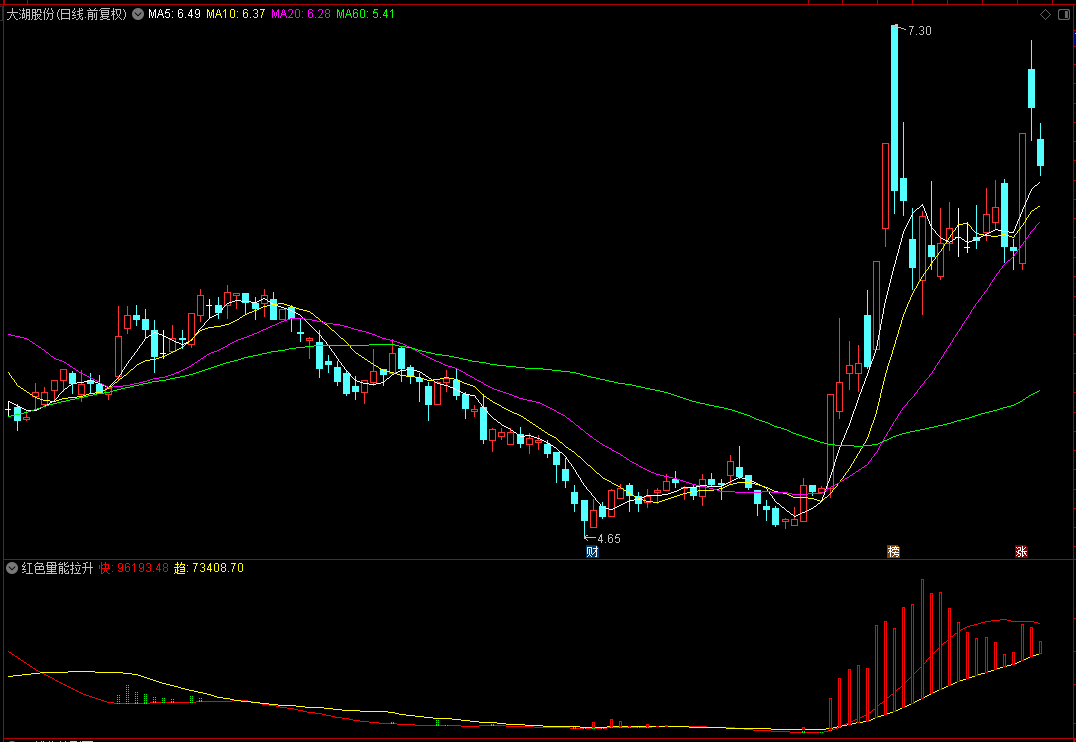
Task: Click the MA60: 5.41 label
Action: tap(366, 14)
